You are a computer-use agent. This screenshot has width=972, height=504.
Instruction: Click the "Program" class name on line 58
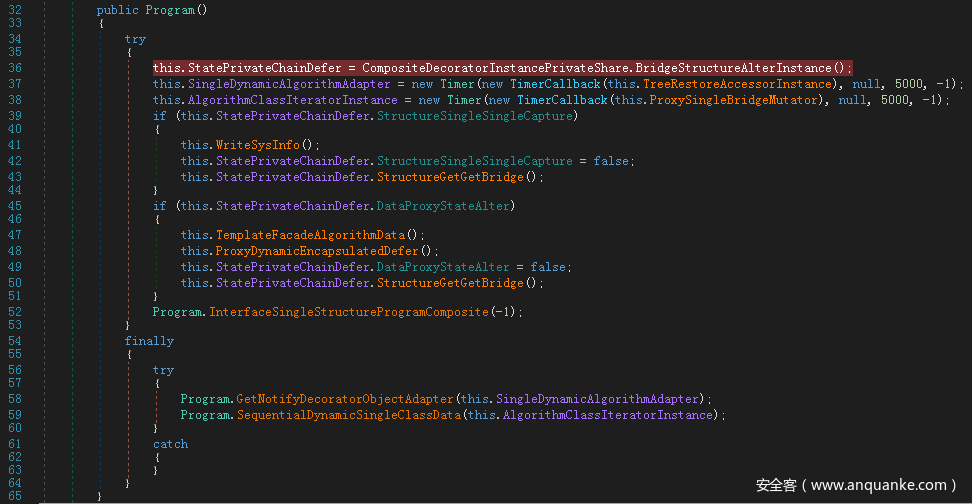205,399
